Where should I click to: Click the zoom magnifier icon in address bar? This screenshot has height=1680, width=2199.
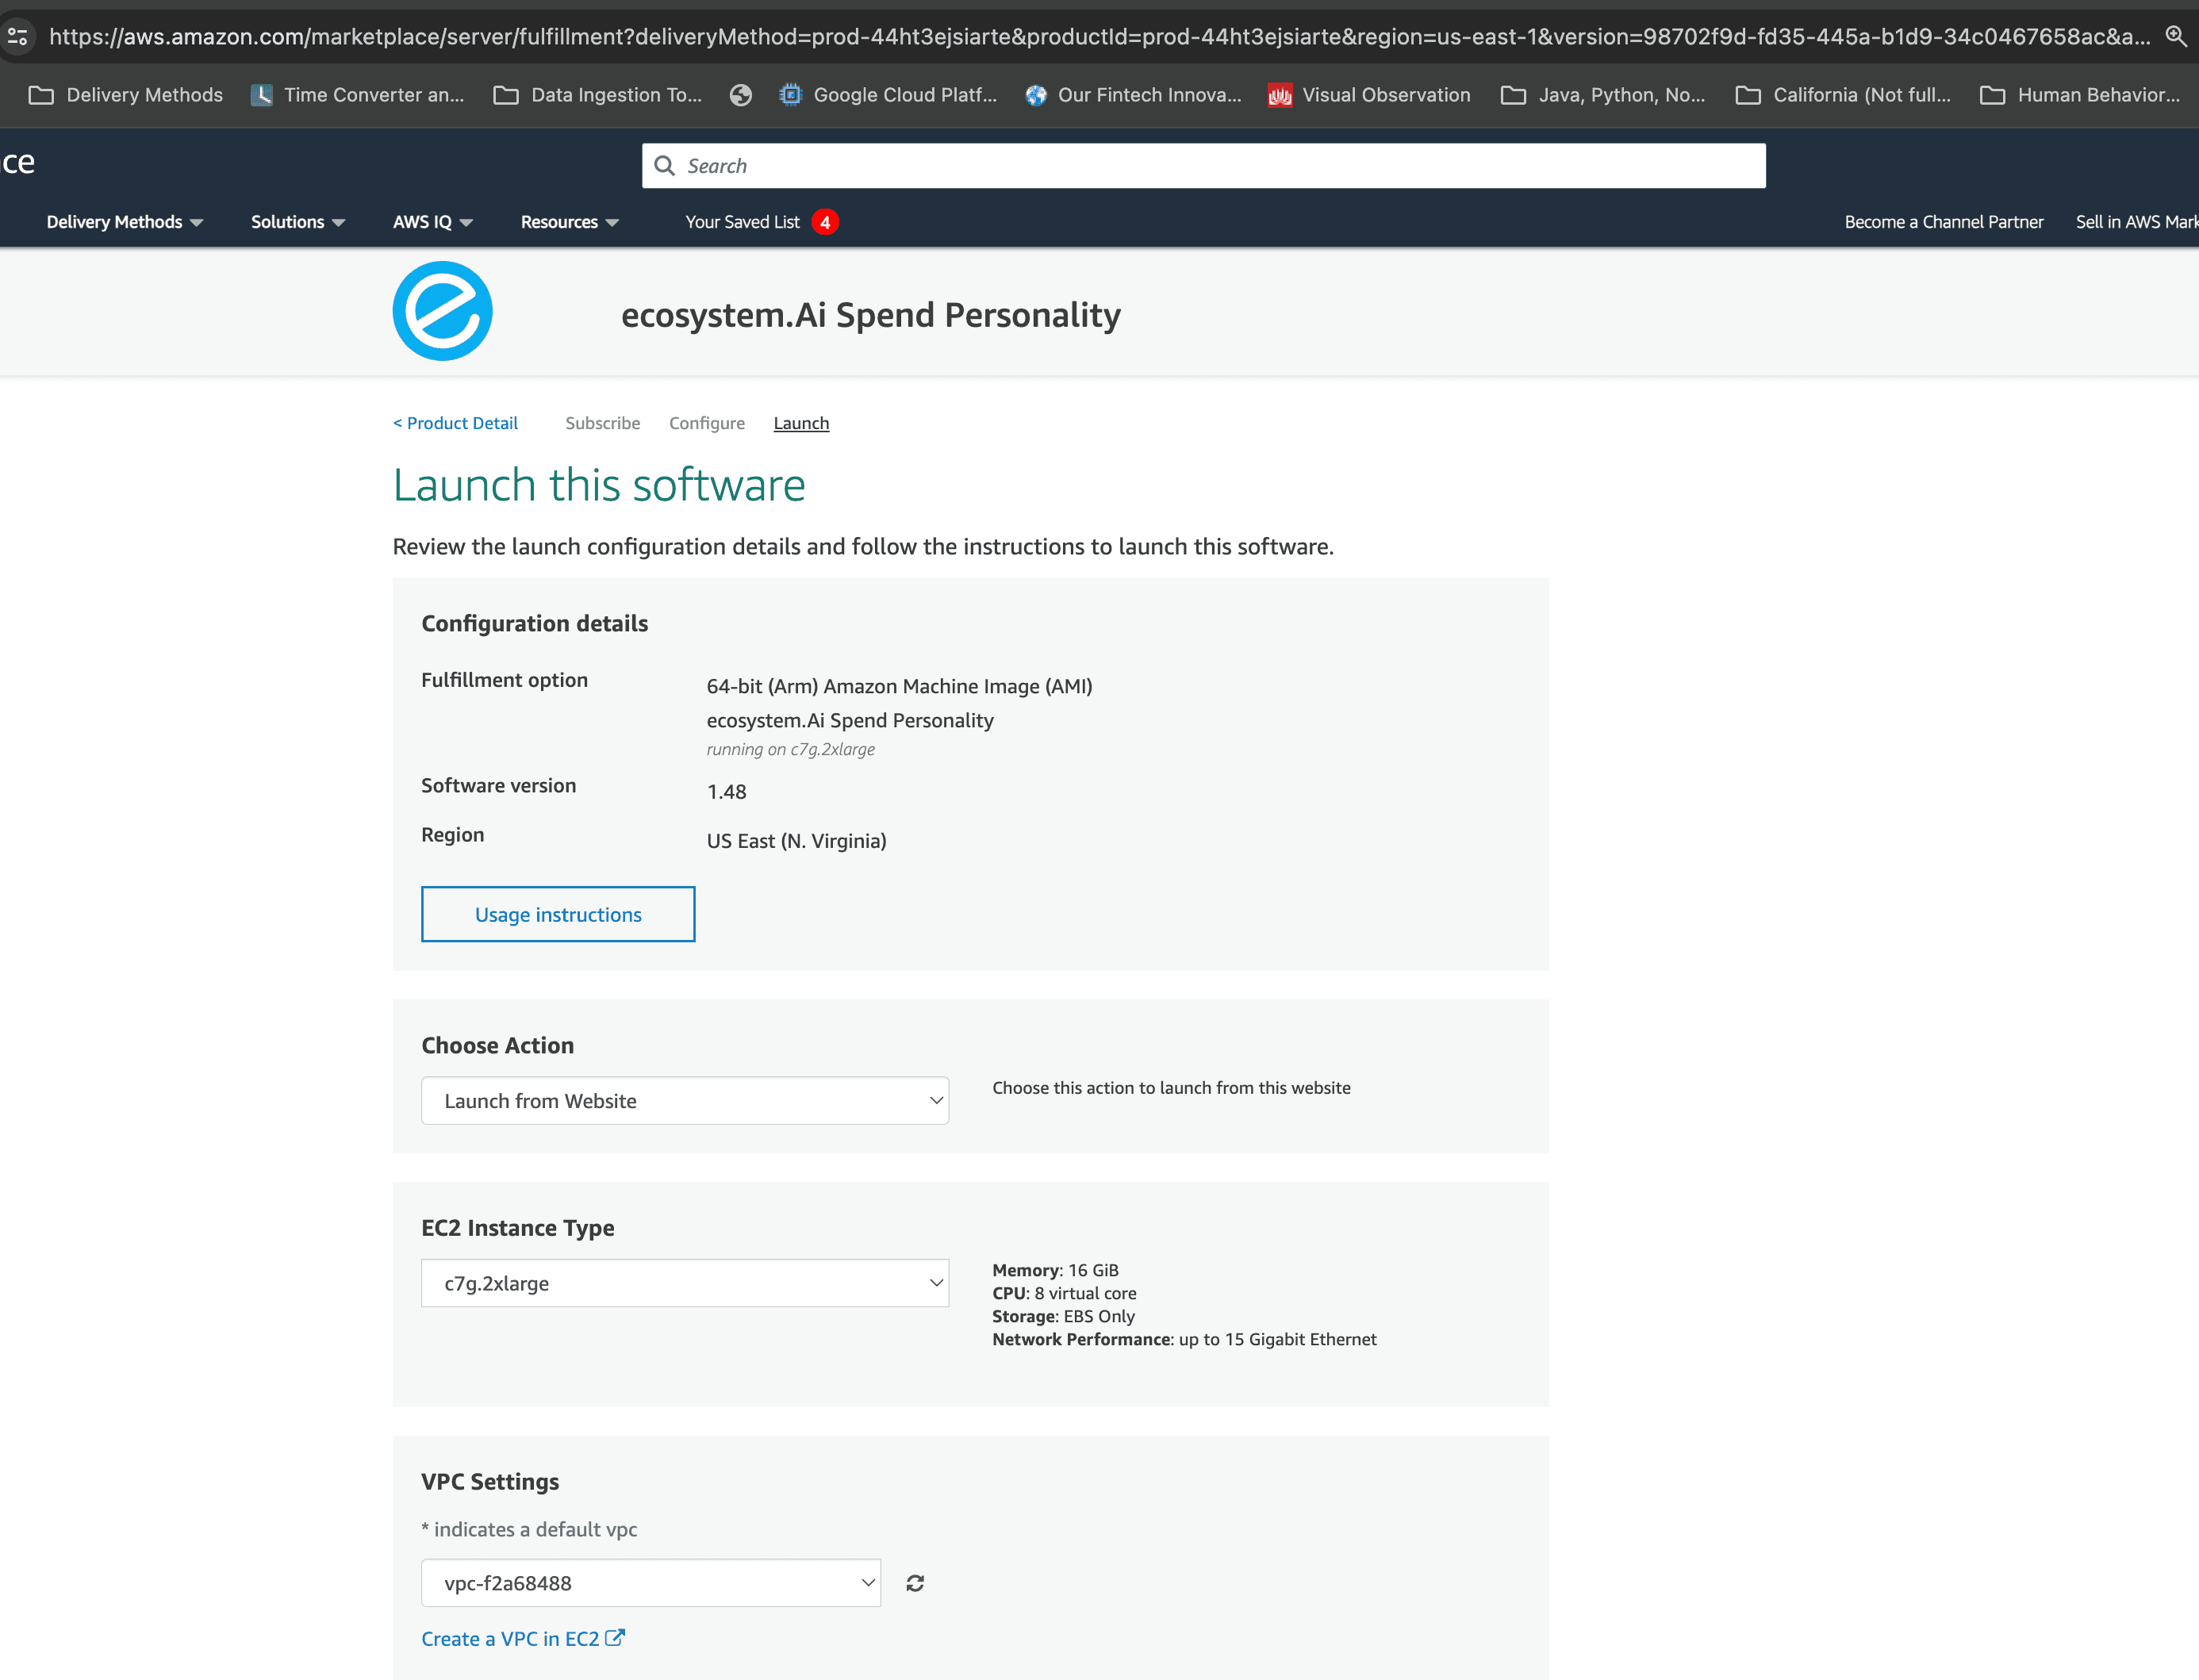(2175, 36)
